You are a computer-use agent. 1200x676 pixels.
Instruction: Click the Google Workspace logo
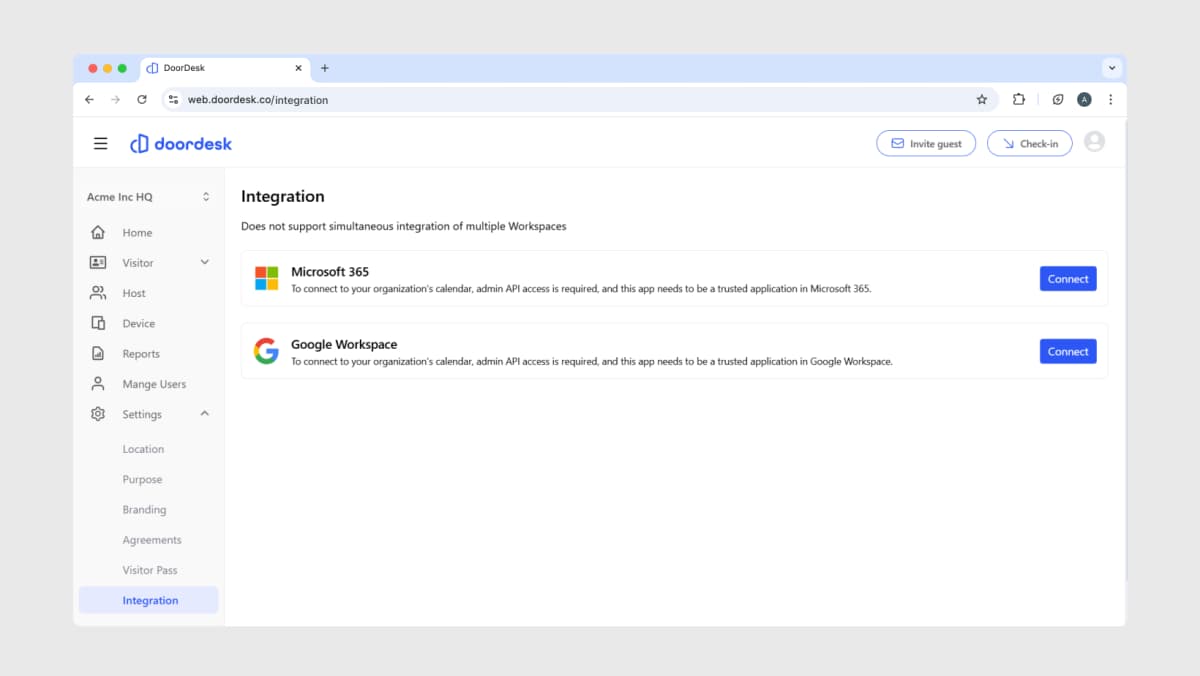266,351
